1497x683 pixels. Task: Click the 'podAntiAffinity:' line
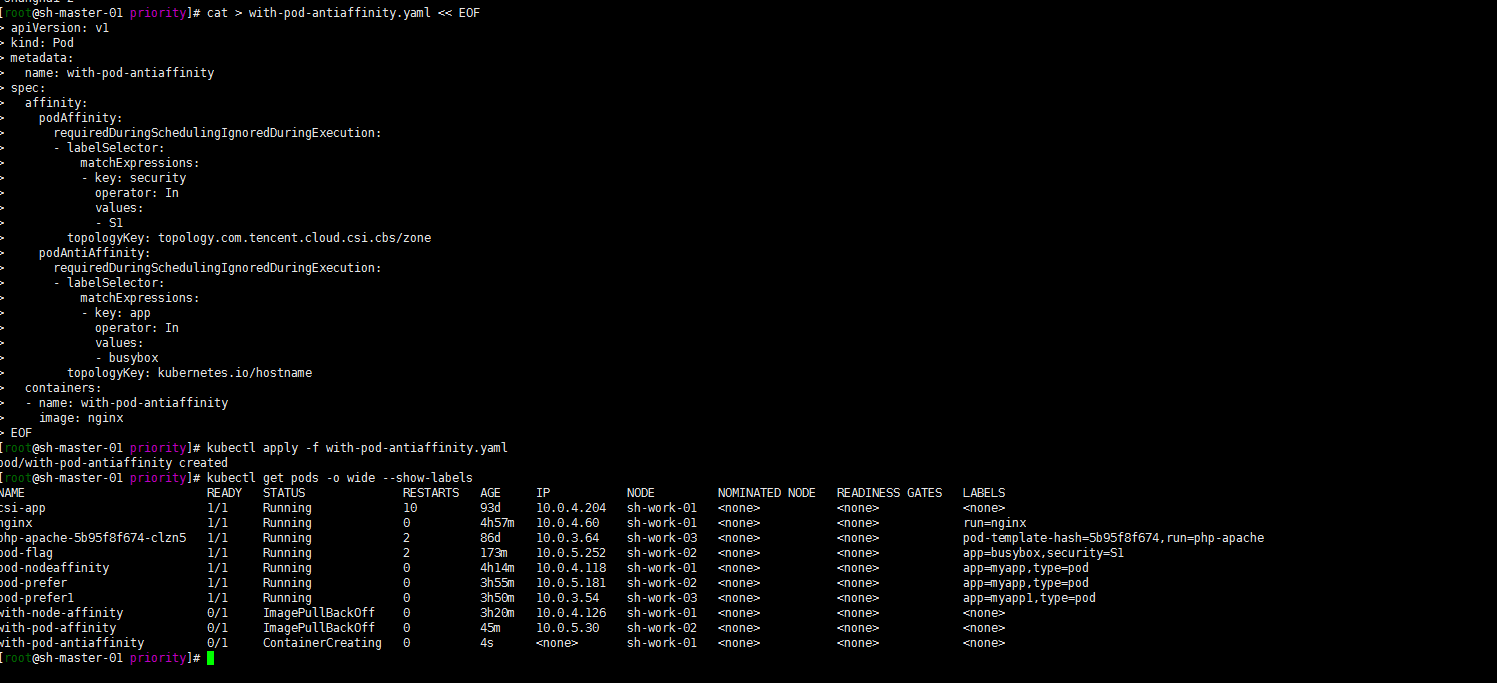click(95, 253)
